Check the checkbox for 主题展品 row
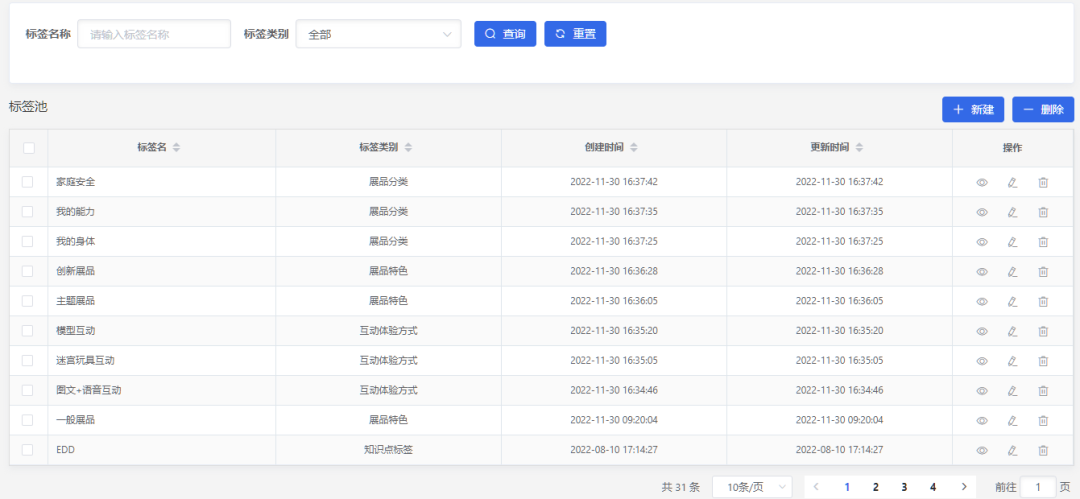The height and width of the screenshot is (499, 1080). pos(28,301)
